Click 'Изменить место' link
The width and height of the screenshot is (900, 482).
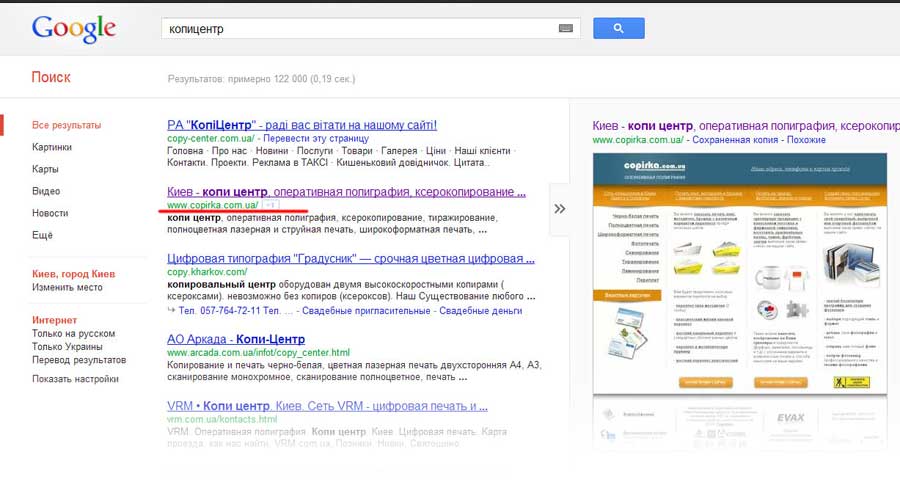point(67,287)
